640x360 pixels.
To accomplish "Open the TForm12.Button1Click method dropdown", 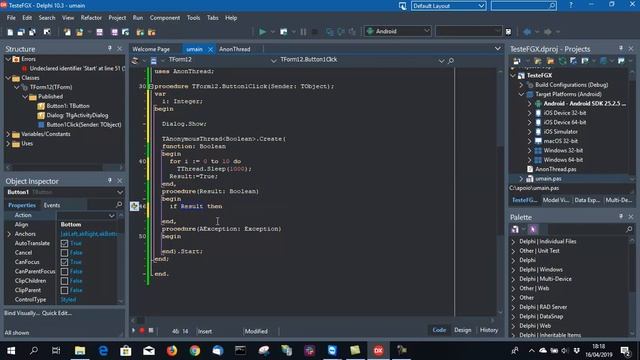I will (441, 60).
